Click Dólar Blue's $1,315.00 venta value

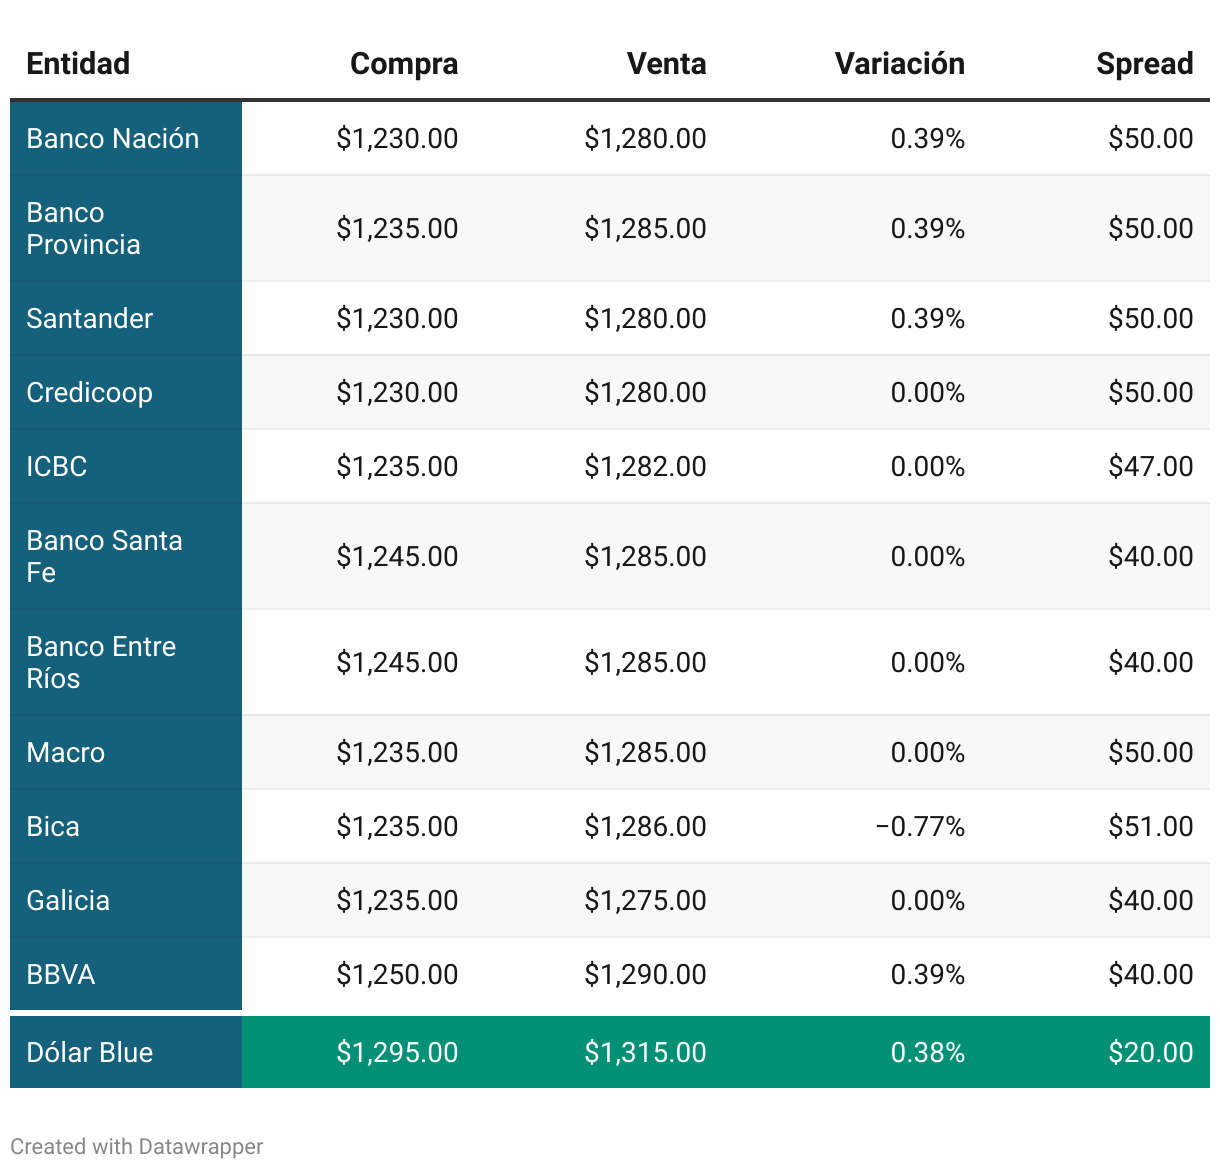tap(645, 1053)
